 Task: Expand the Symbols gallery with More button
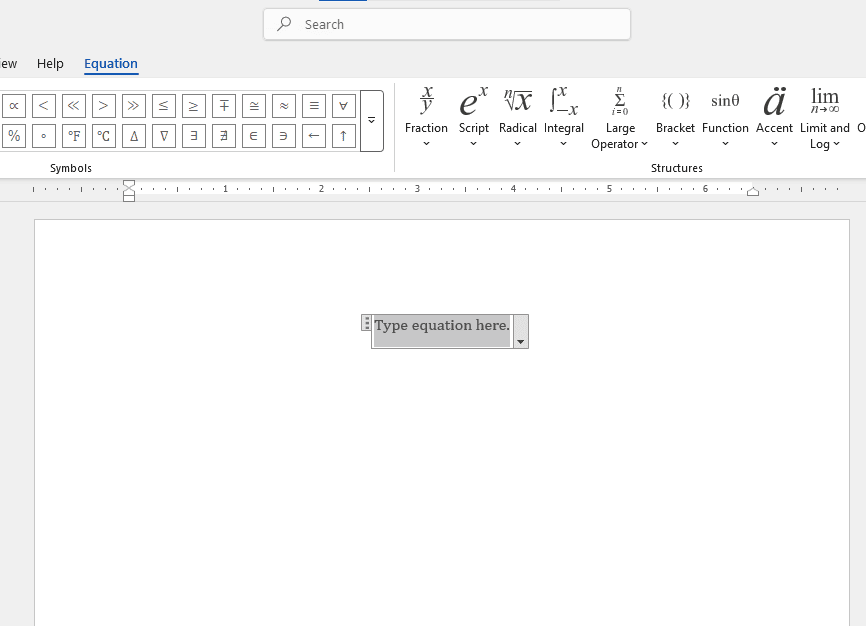pyautogui.click(x=372, y=121)
